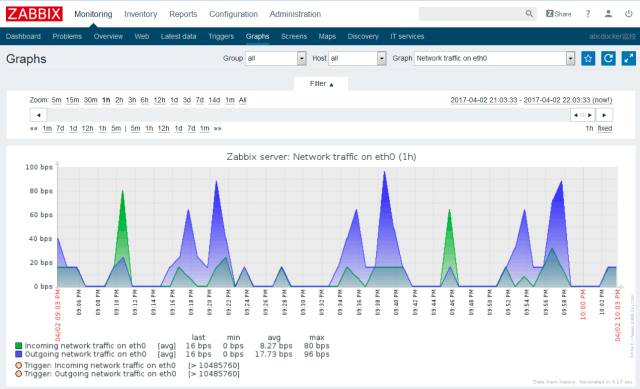
Task: Go to Dashboard submenu
Action: (23, 36)
